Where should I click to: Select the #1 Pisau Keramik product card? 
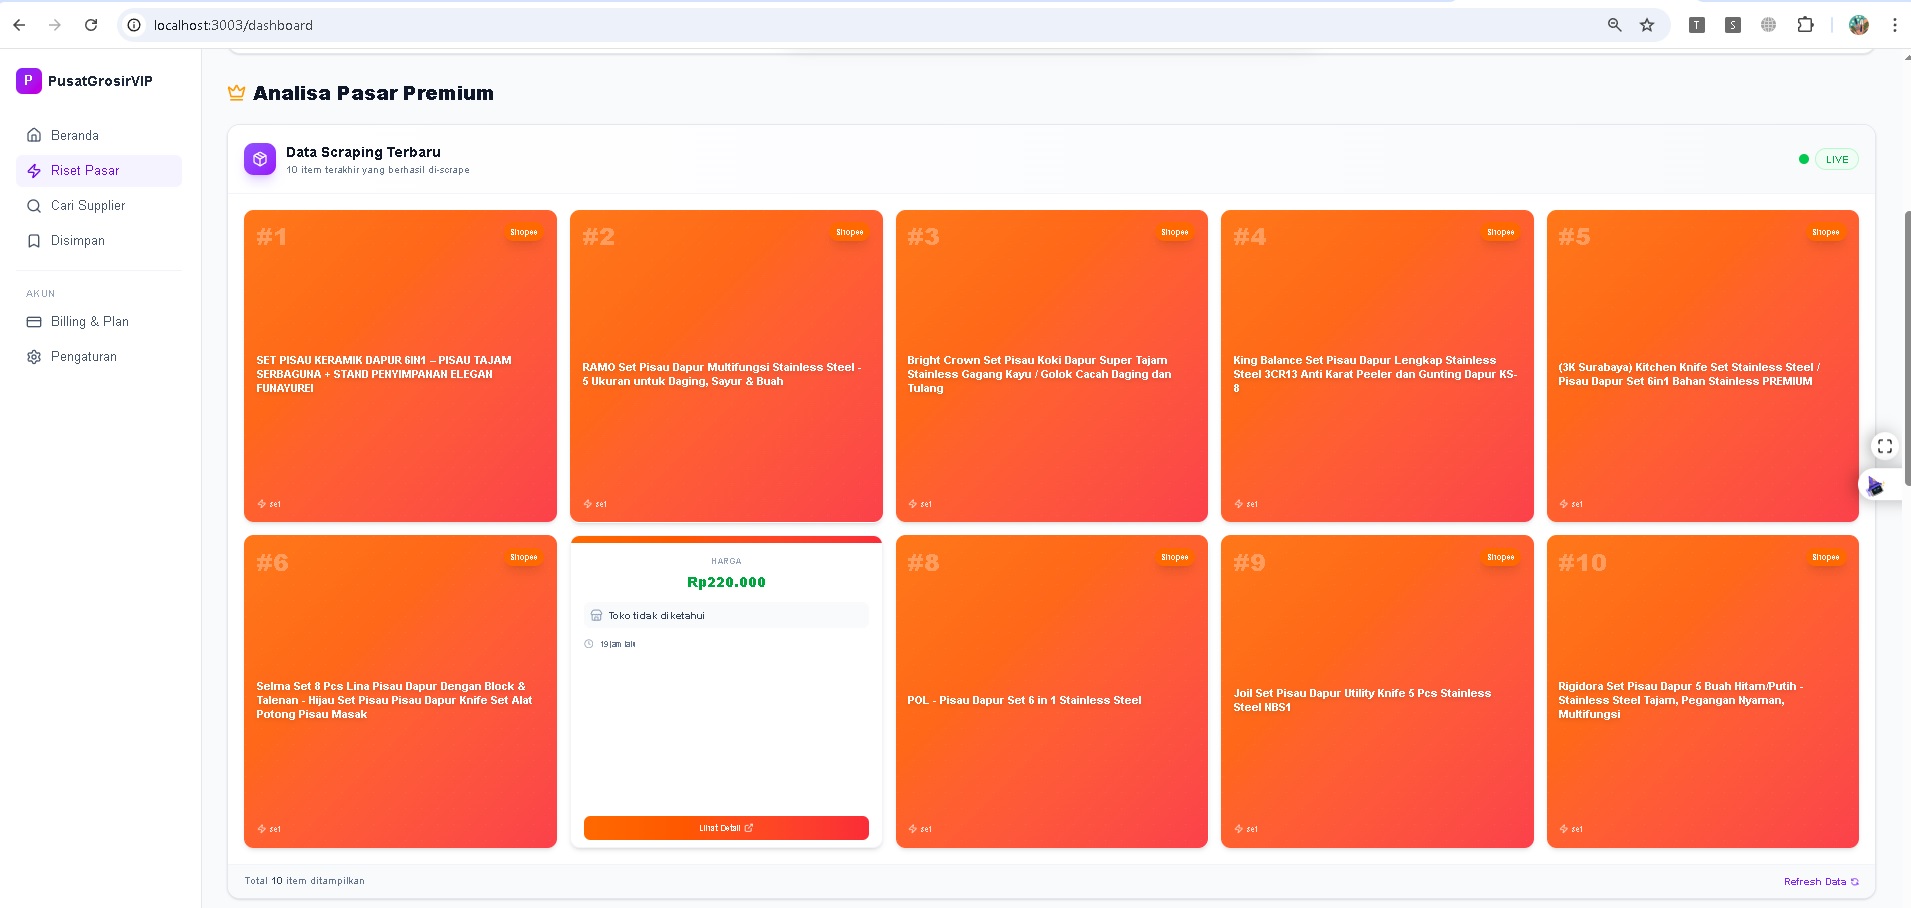(400, 366)
